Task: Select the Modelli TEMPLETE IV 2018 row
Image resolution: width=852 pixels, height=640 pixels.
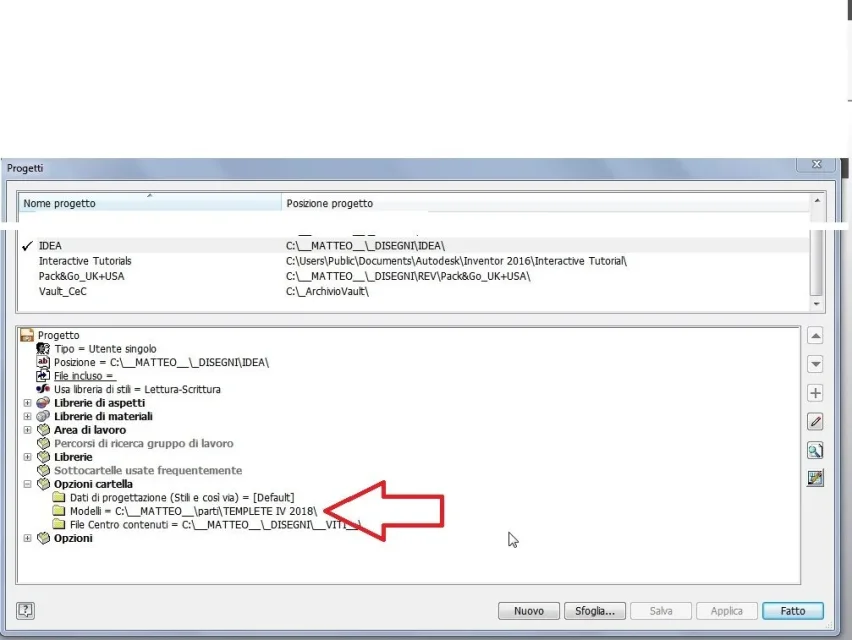Action: click(x=193, y=511)
